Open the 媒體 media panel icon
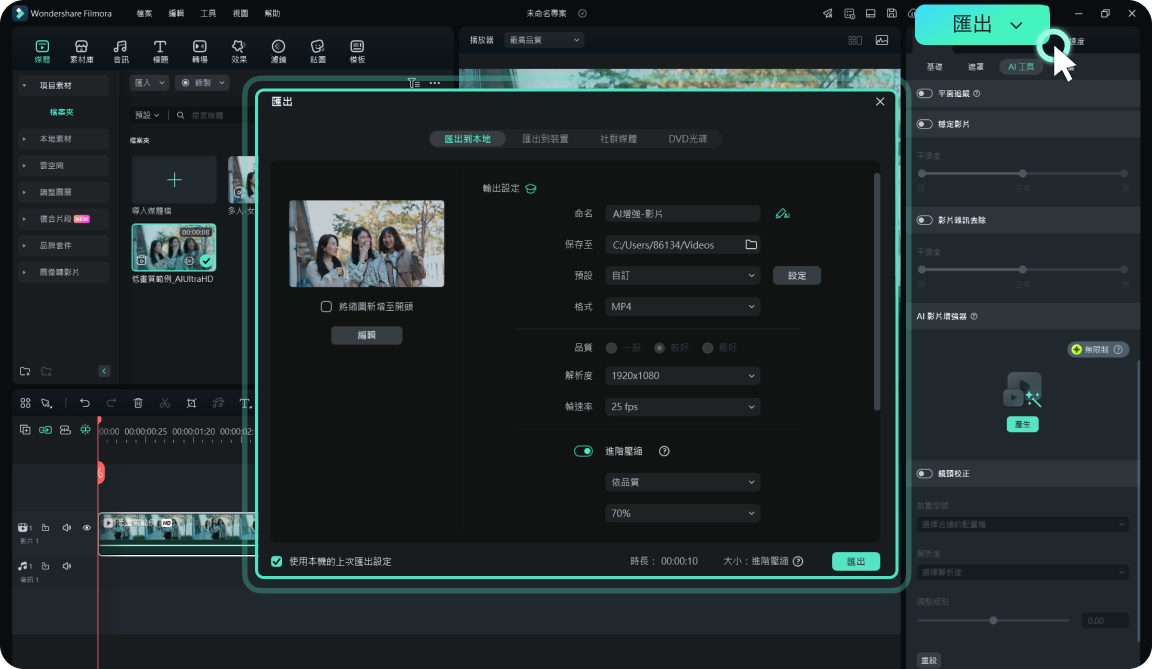The width and height of the screenshot is (1152, 669). click(x=42, y=51)
